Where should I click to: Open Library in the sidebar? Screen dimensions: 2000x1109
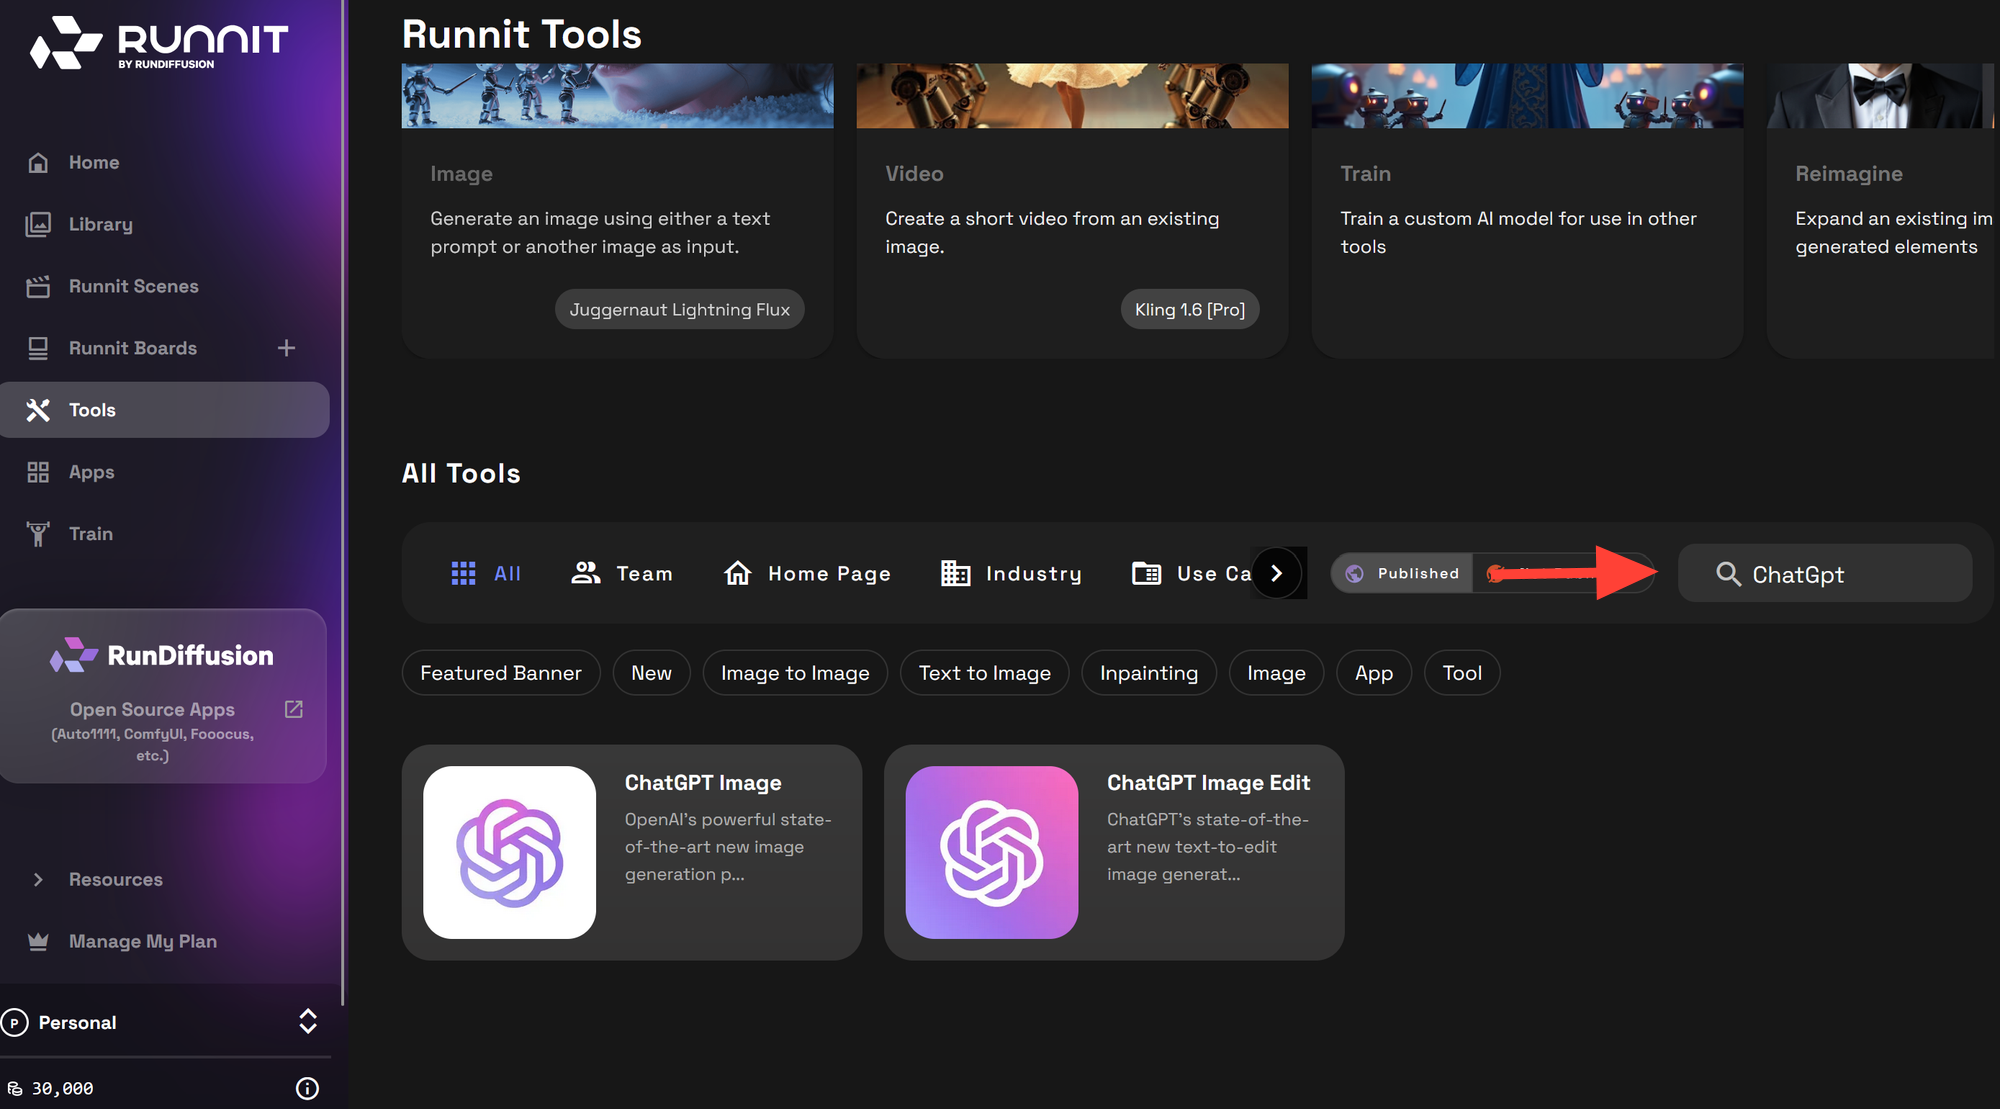(x=100, y=224)
